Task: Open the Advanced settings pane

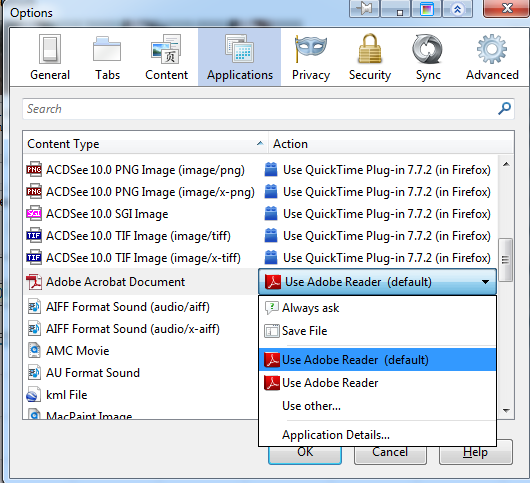Action: 492,57
